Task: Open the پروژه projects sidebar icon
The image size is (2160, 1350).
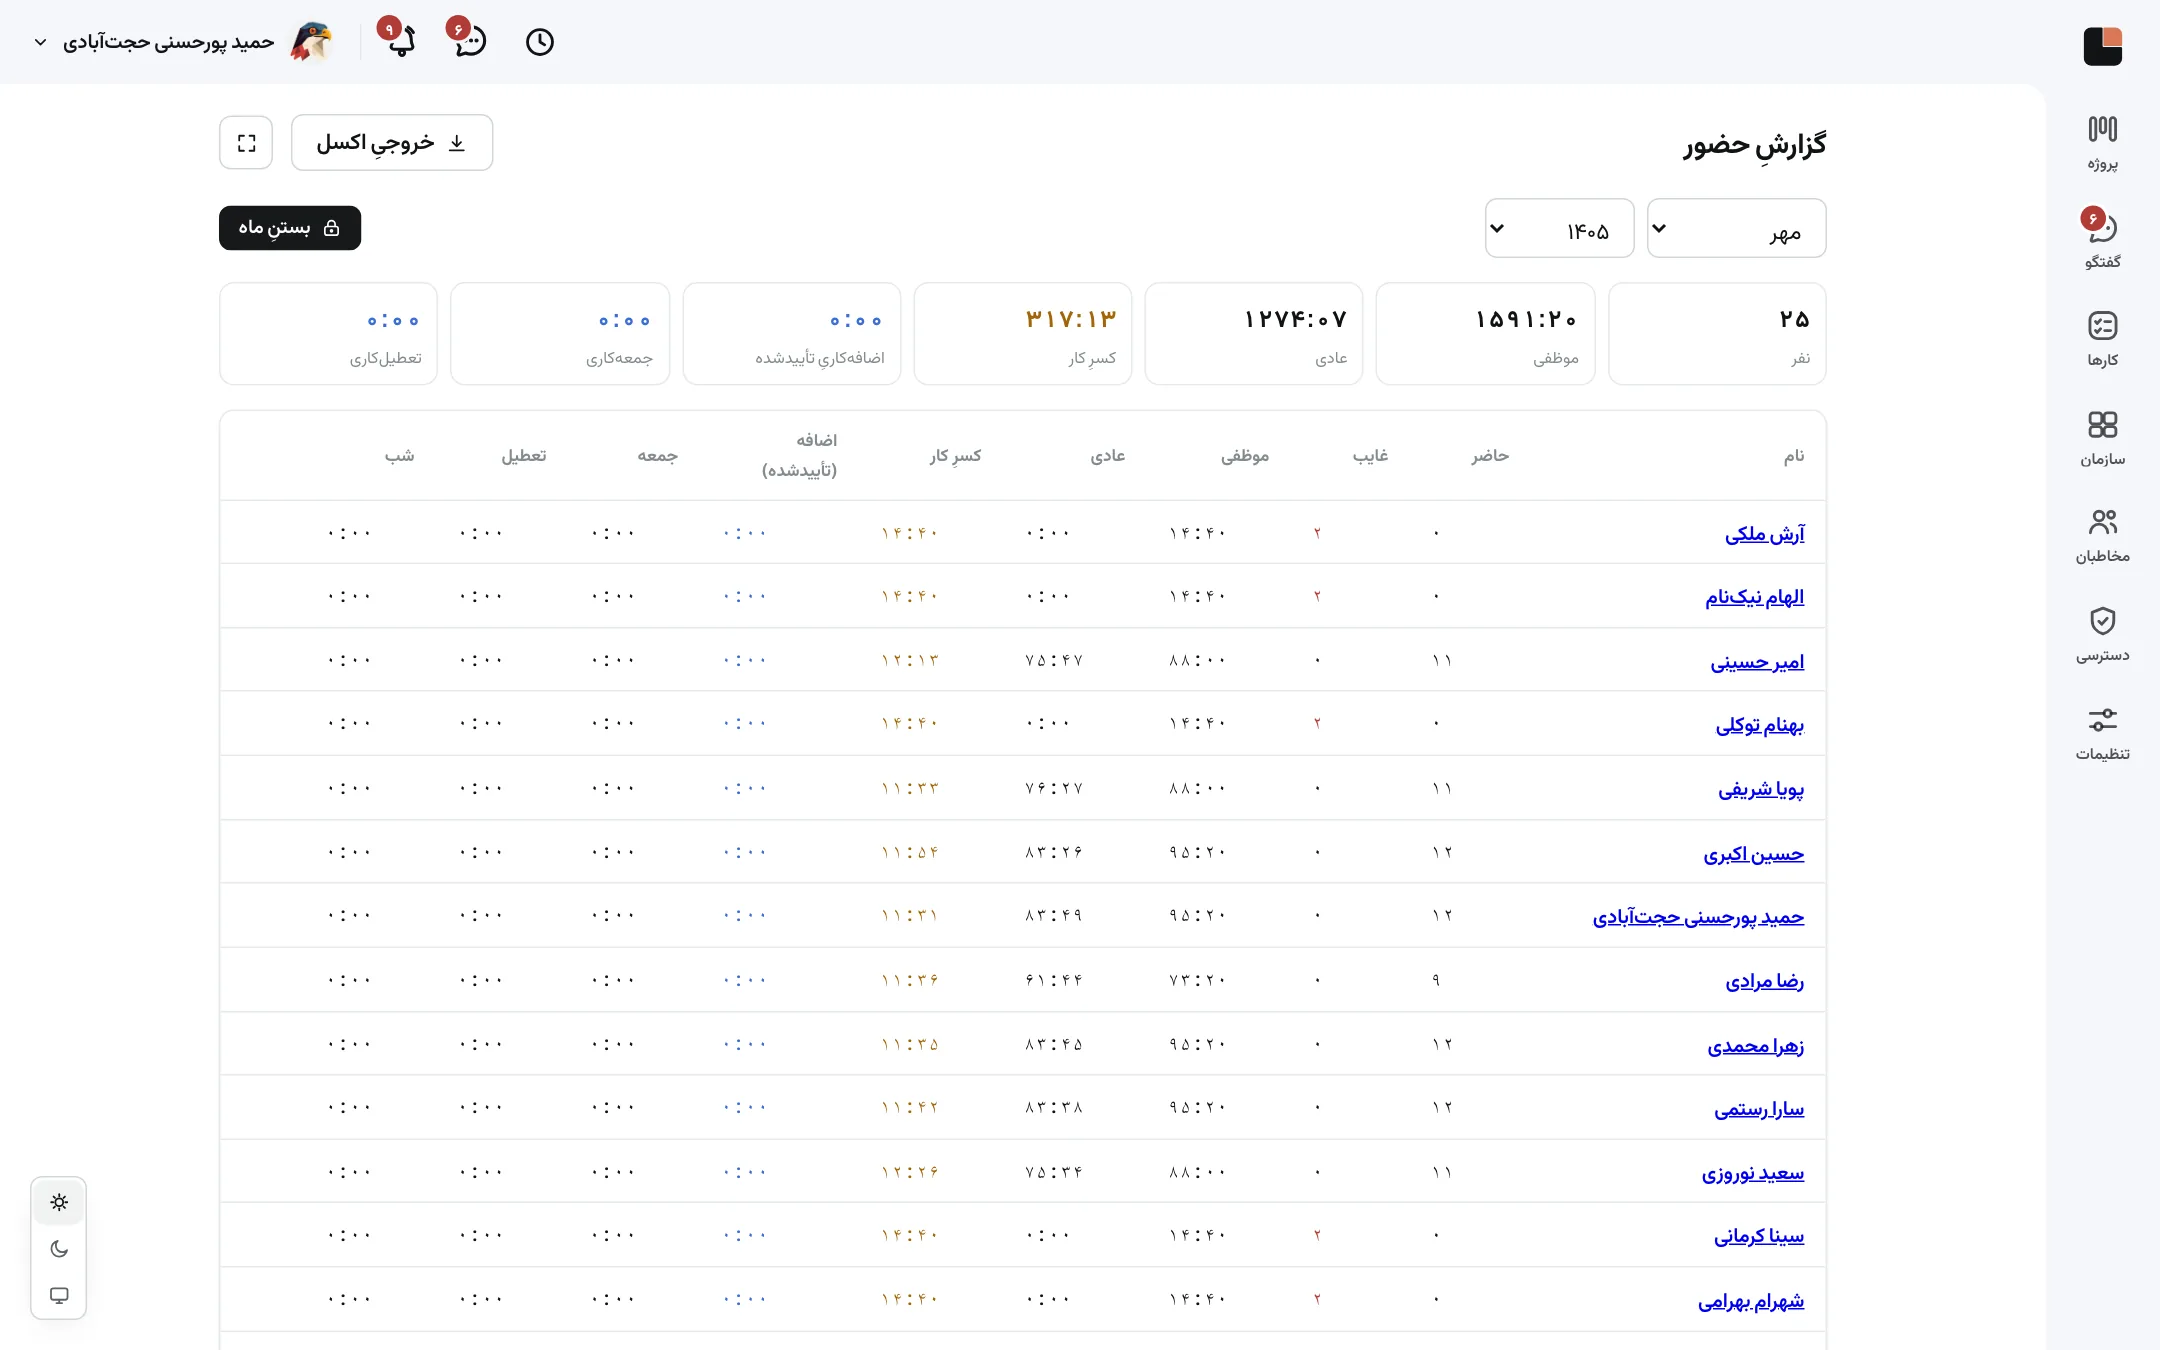Action: [2102, 143]
